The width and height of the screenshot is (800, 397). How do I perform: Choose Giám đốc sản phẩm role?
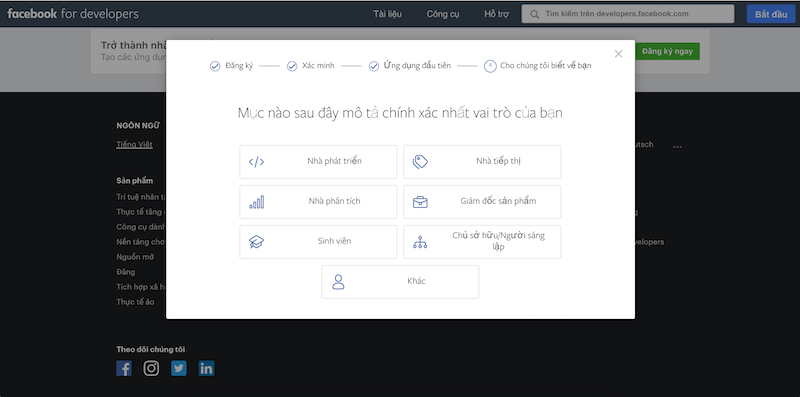482,202
